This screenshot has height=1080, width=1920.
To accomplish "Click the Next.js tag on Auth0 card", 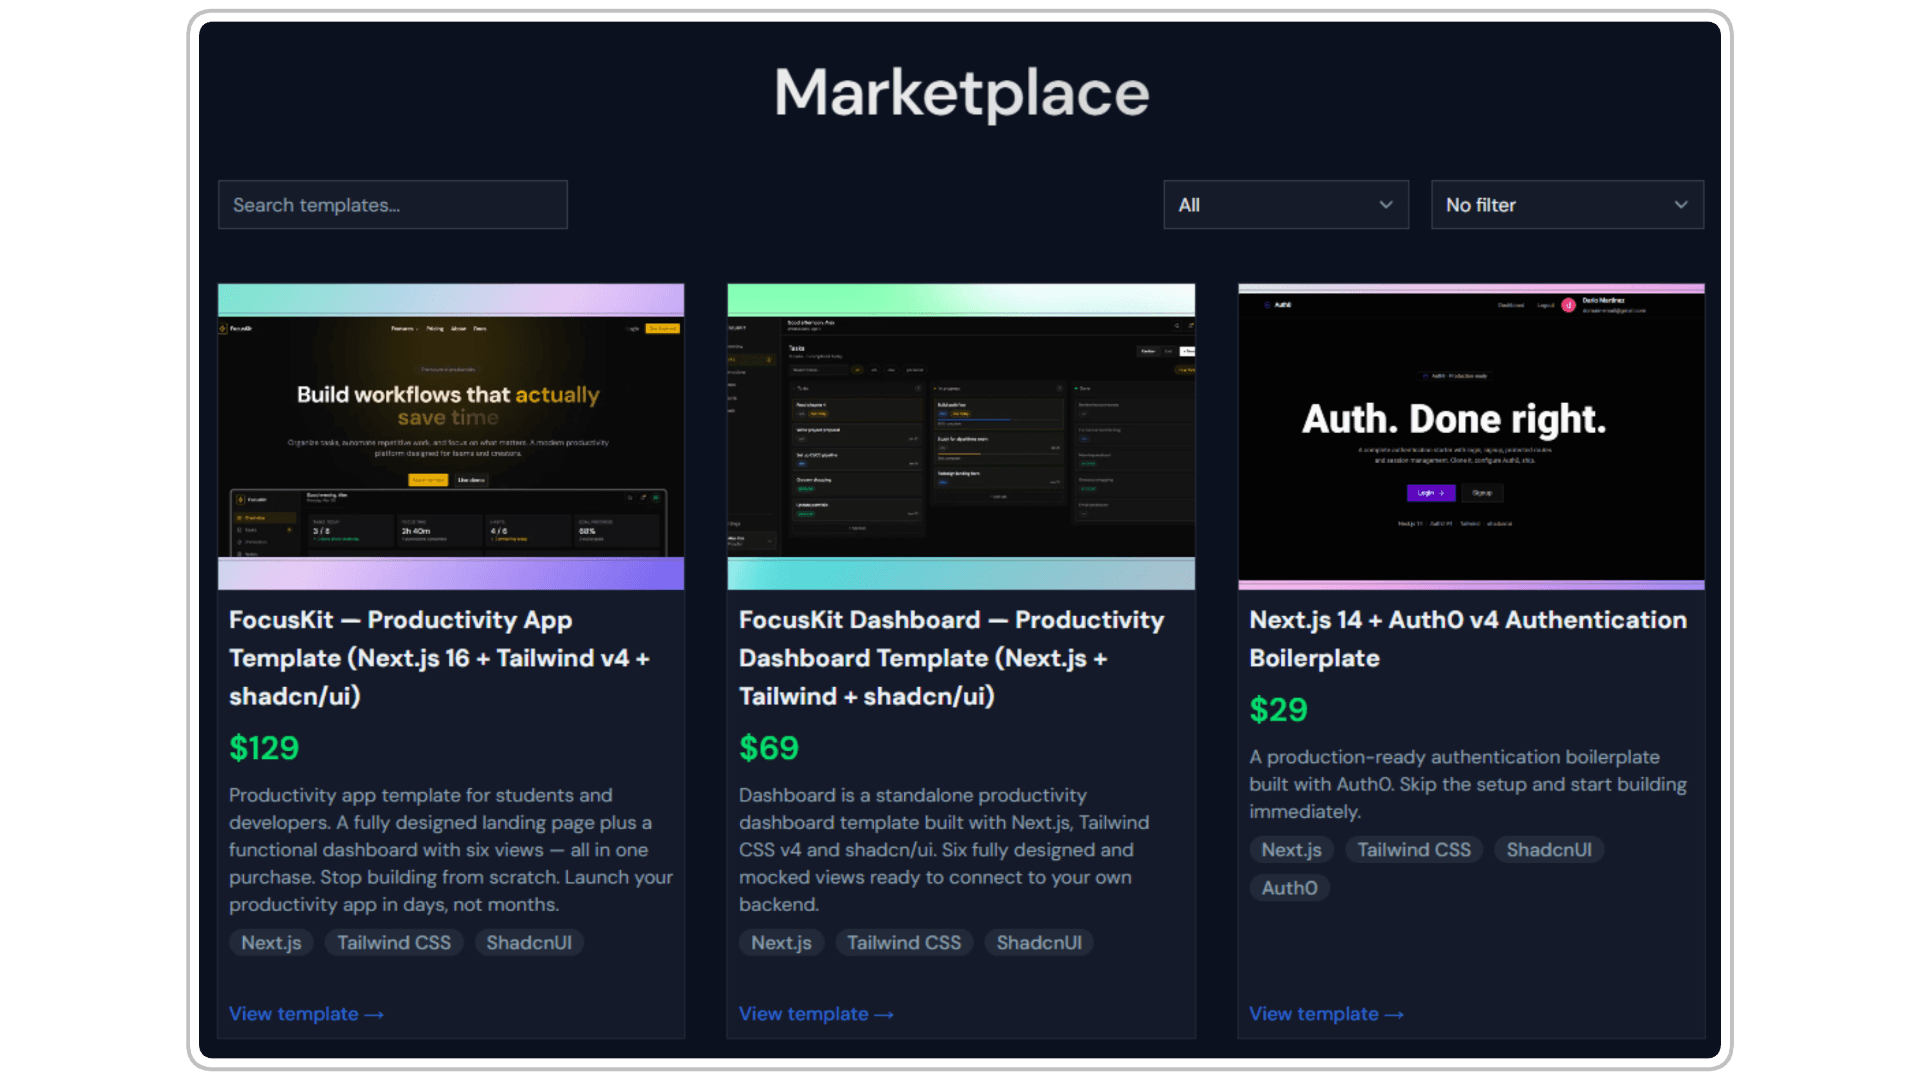I will pos(1291,850).
